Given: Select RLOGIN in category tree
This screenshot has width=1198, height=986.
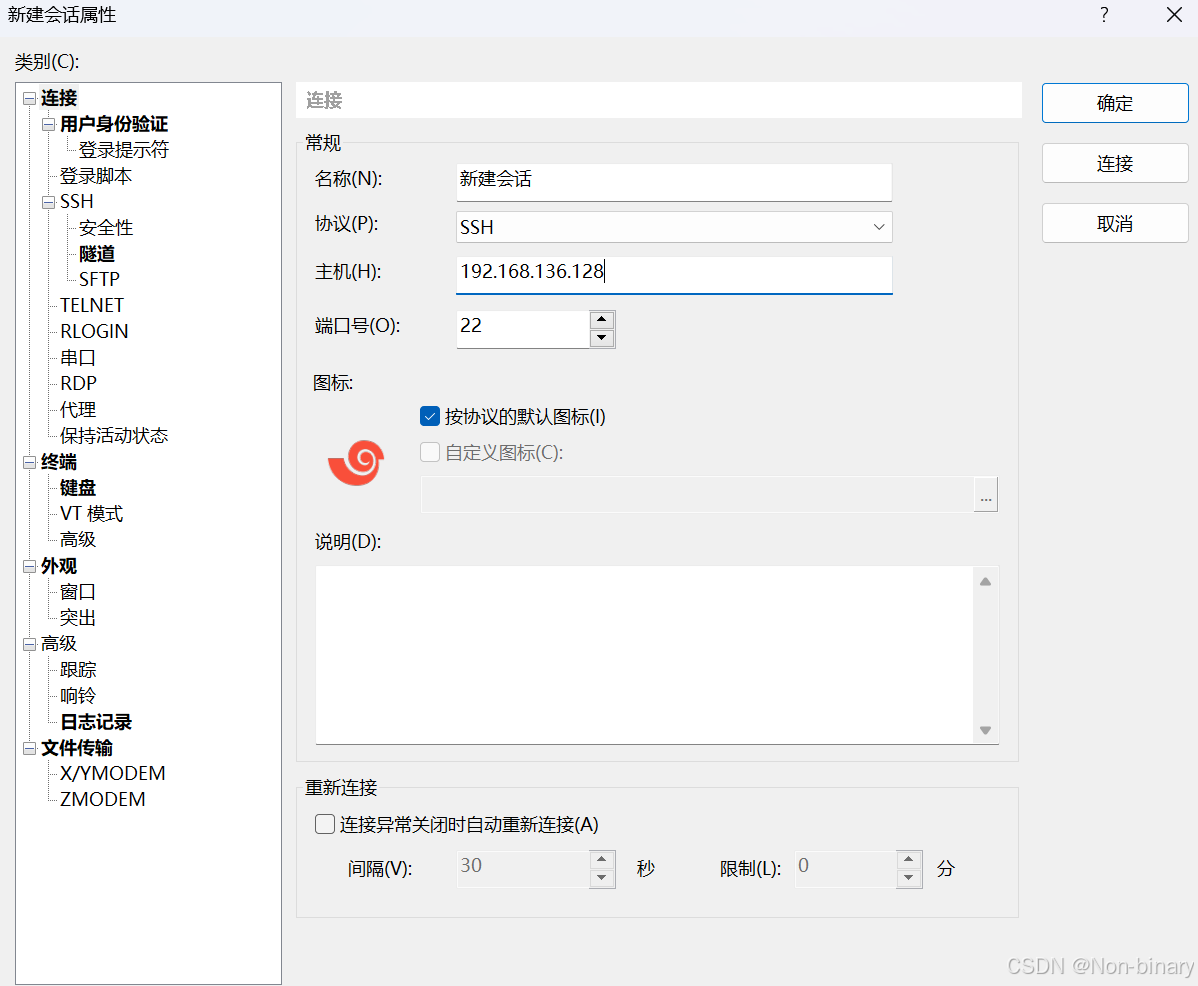Looking at the screenshot, I should click(94, 331).
